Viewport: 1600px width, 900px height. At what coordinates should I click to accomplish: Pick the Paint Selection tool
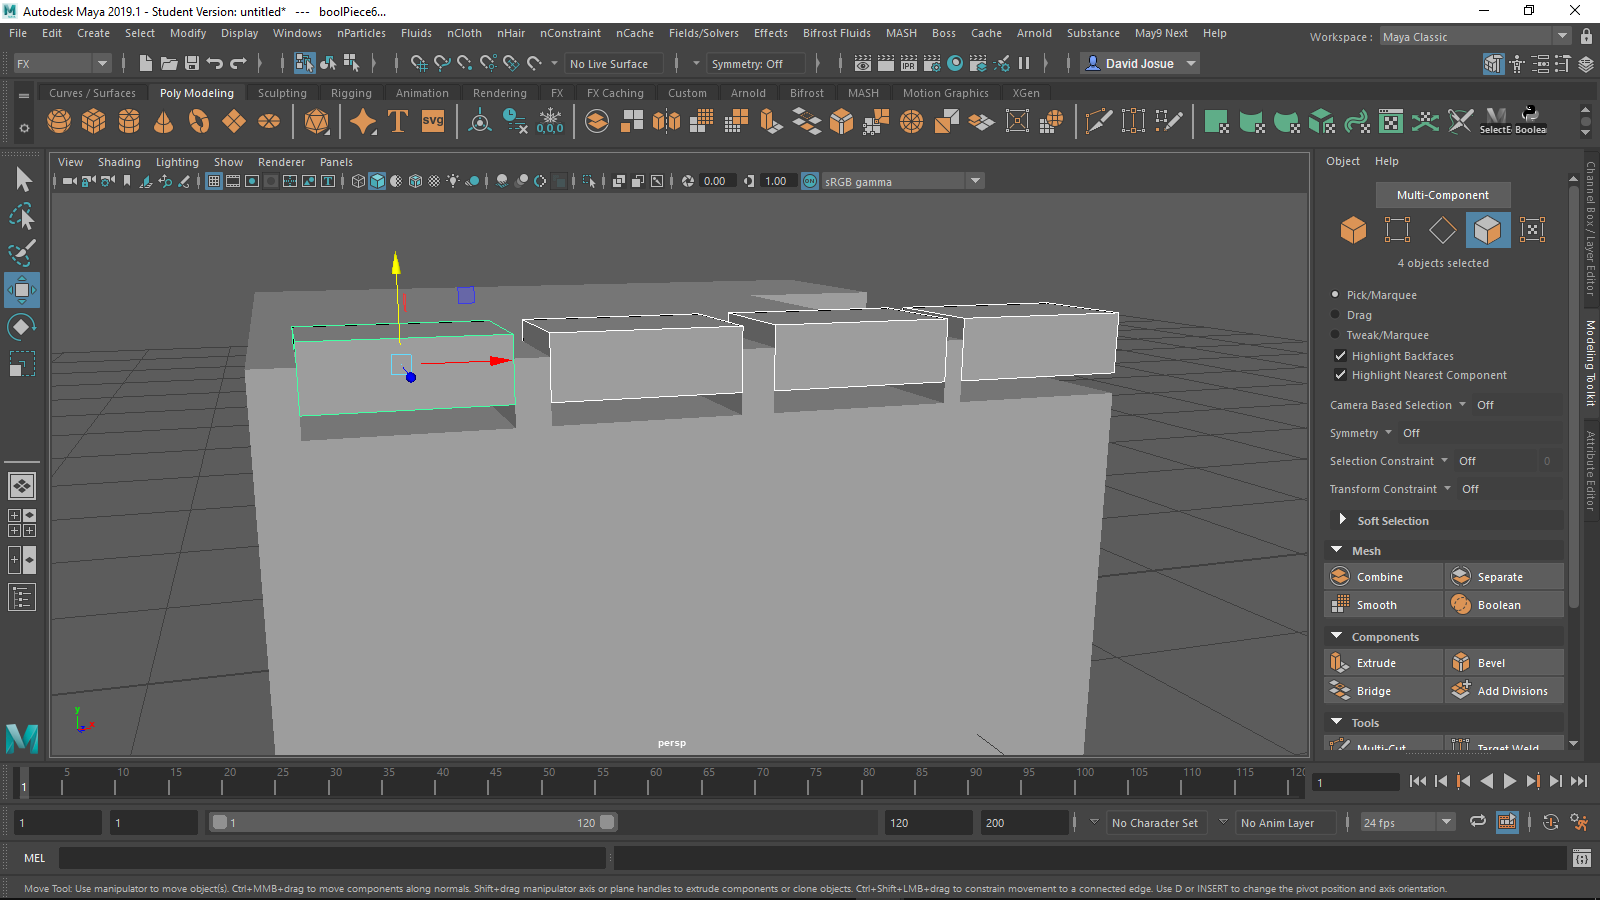pos(22,253)
